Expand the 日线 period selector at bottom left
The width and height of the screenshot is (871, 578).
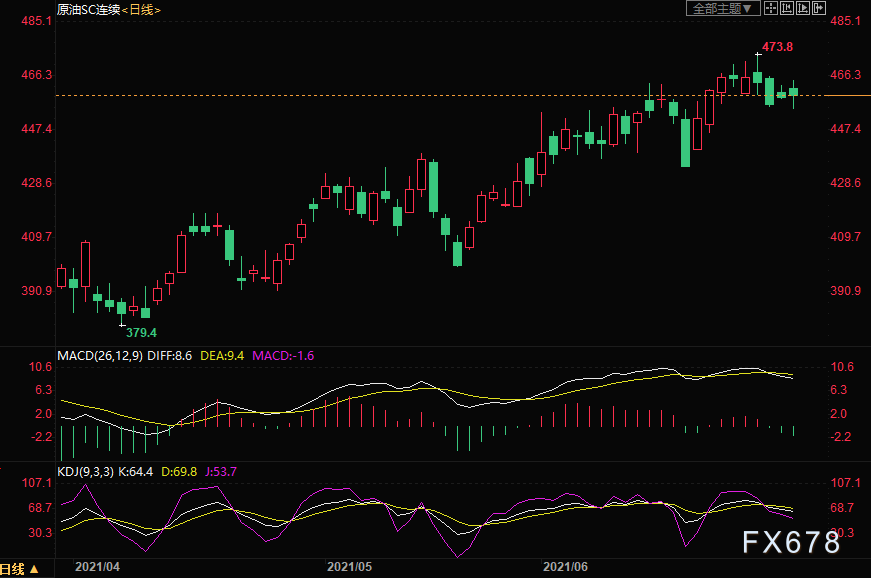pos(20,569)
